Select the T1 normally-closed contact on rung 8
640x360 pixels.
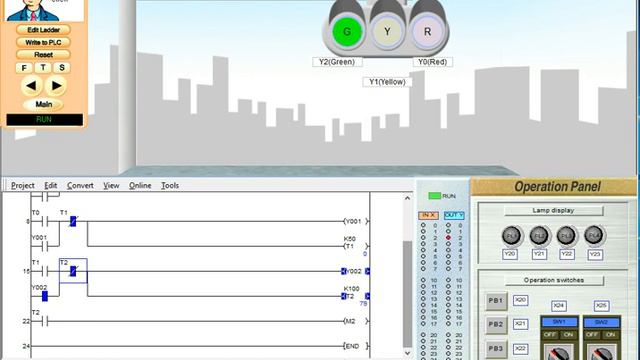click(x=73, y=221)
